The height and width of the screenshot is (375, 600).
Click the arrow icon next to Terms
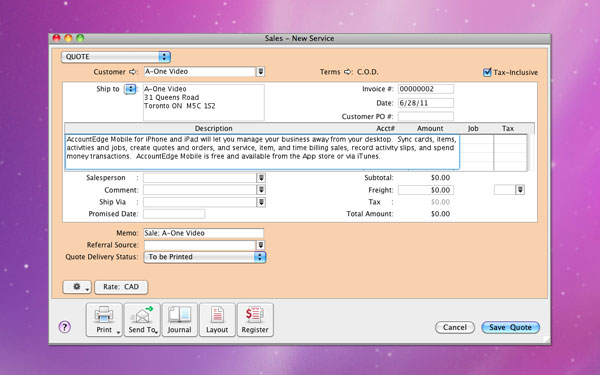pos(348,72)
